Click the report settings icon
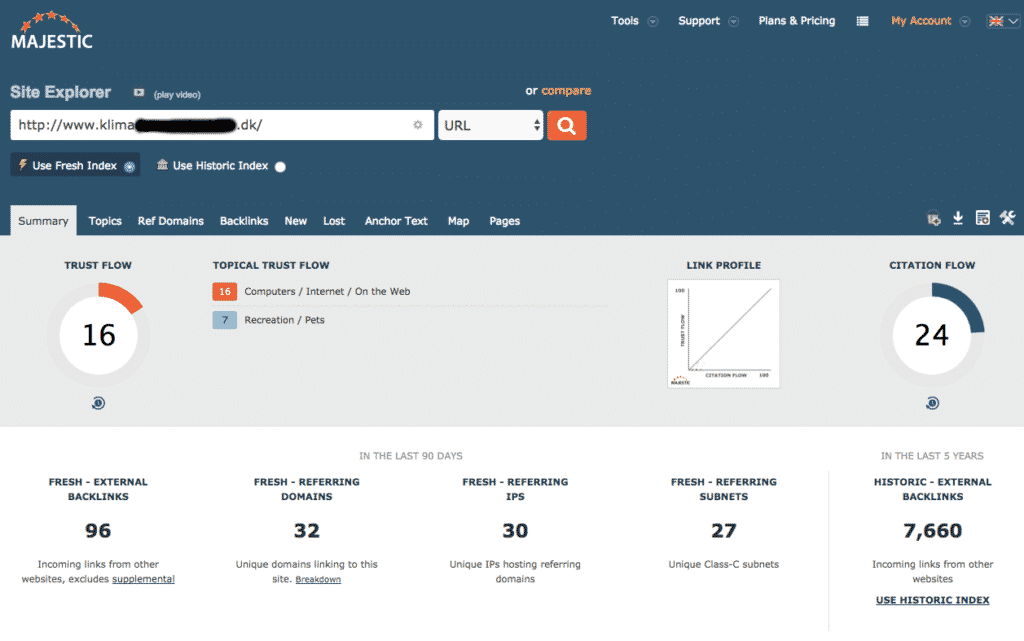Image resolution: width=1024 pixels, height=641 pixels. point(982,218)
